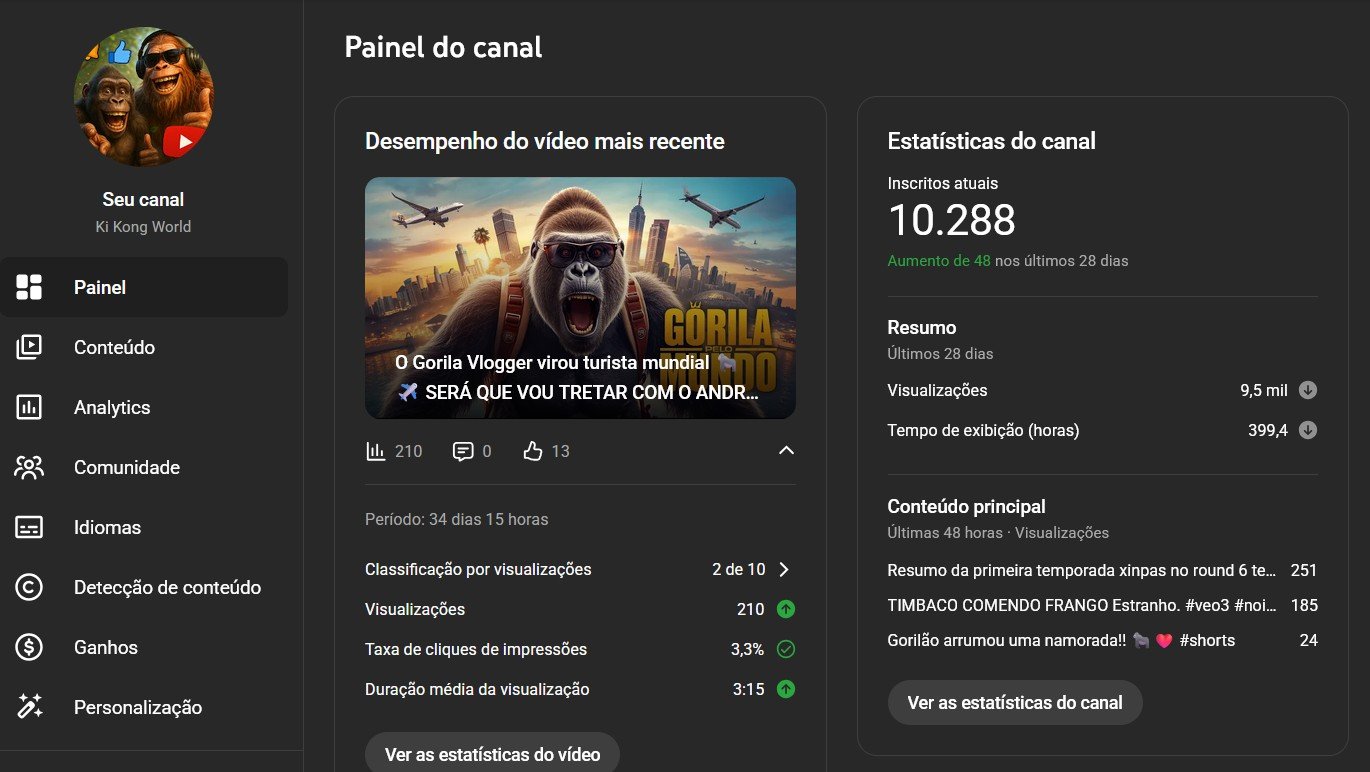Click the 'Conteúdo principal' section heading
1370x772 pixels.
966,506
